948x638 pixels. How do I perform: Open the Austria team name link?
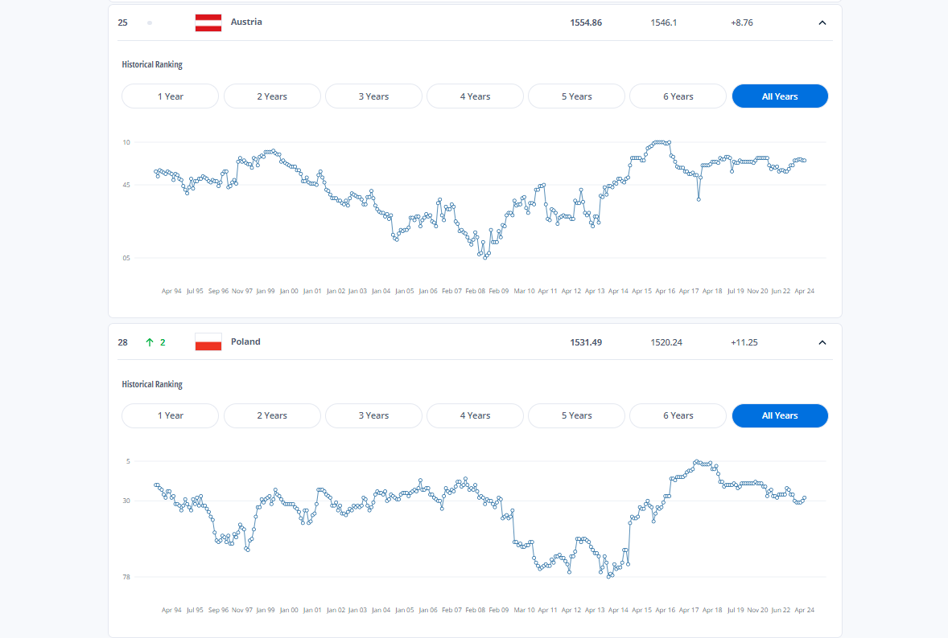(246, 22)
